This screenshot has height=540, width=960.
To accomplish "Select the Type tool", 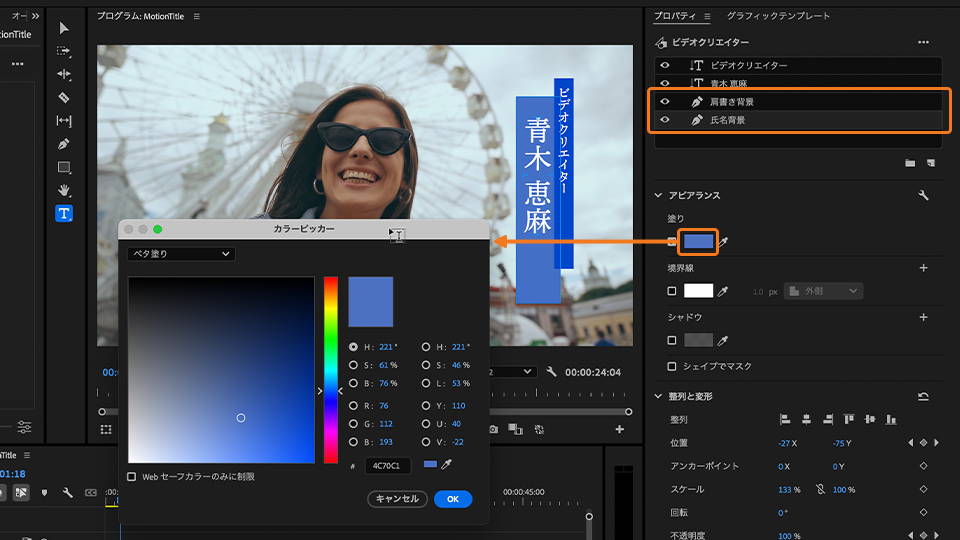I will [x=64, y=213].
